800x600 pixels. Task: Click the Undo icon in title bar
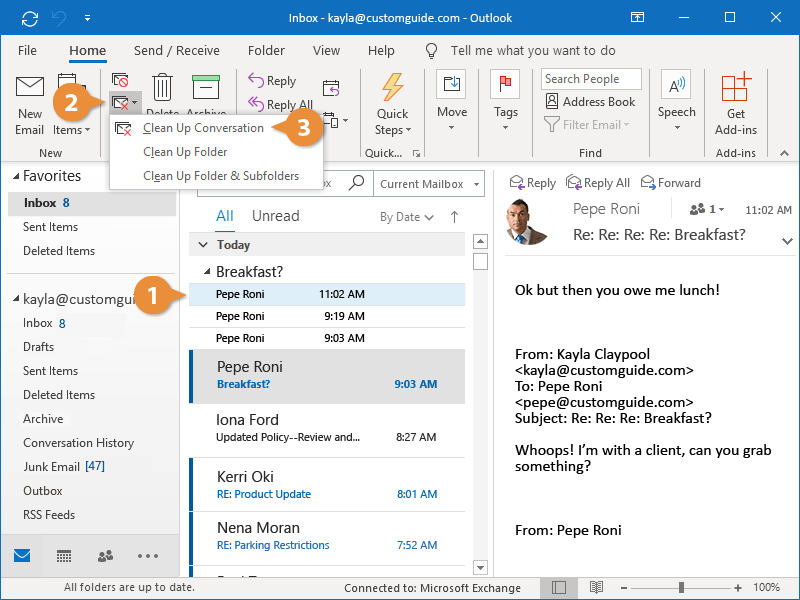point(59,18)
